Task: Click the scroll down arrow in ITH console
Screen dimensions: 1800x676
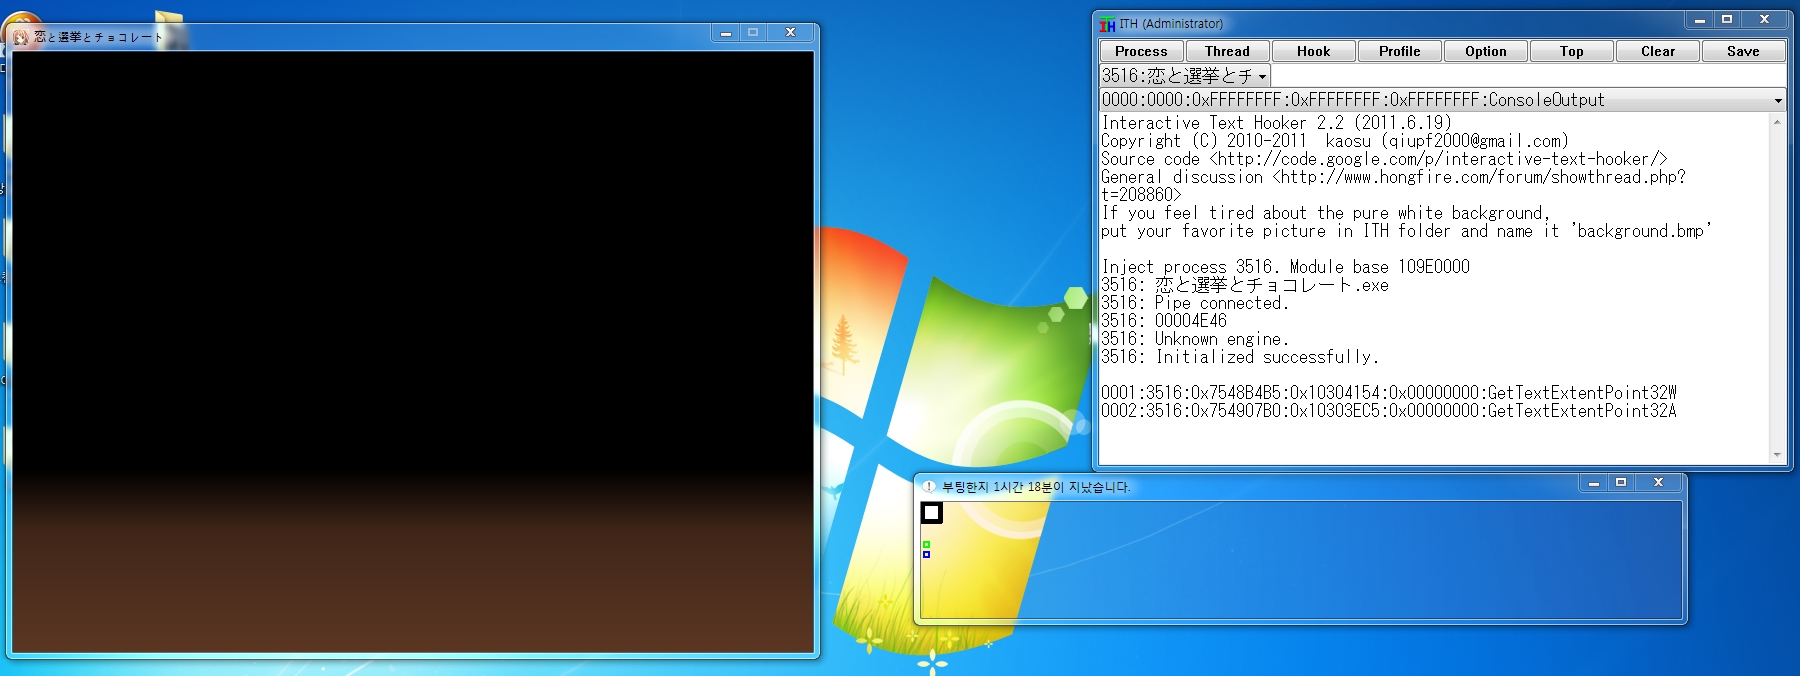Action: 1777,455
